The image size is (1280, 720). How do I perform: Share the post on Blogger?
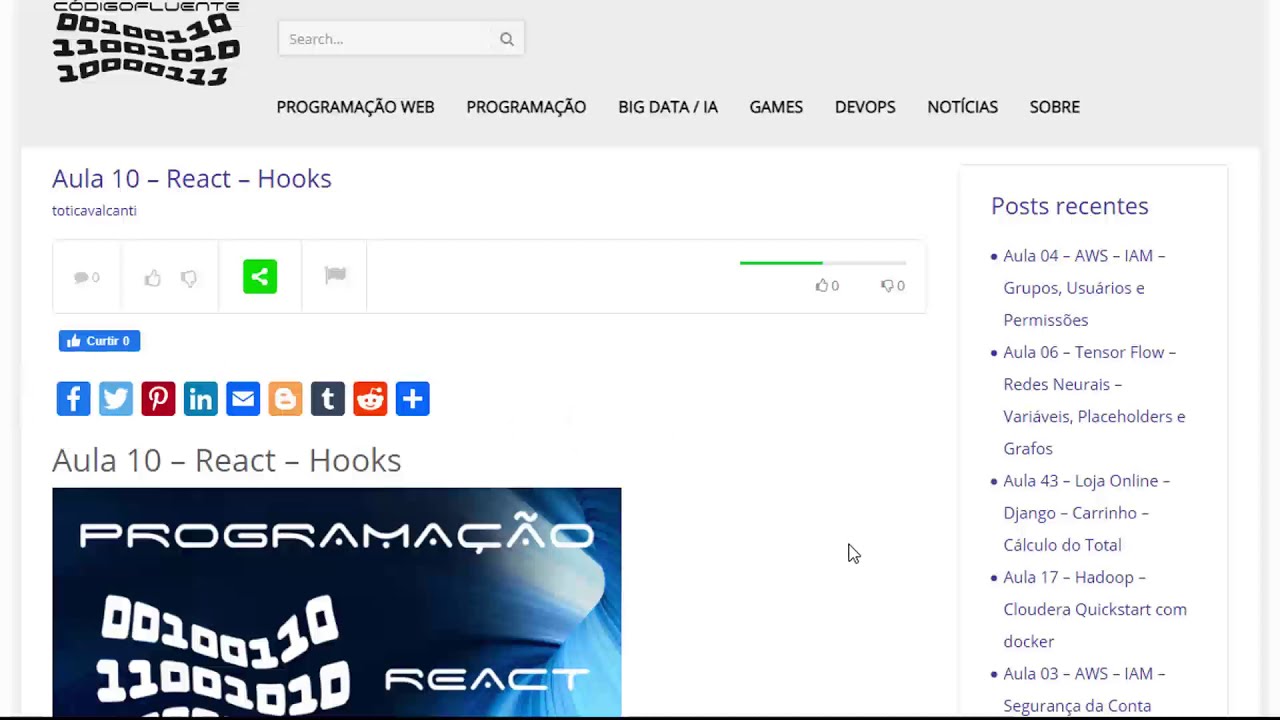285,399
